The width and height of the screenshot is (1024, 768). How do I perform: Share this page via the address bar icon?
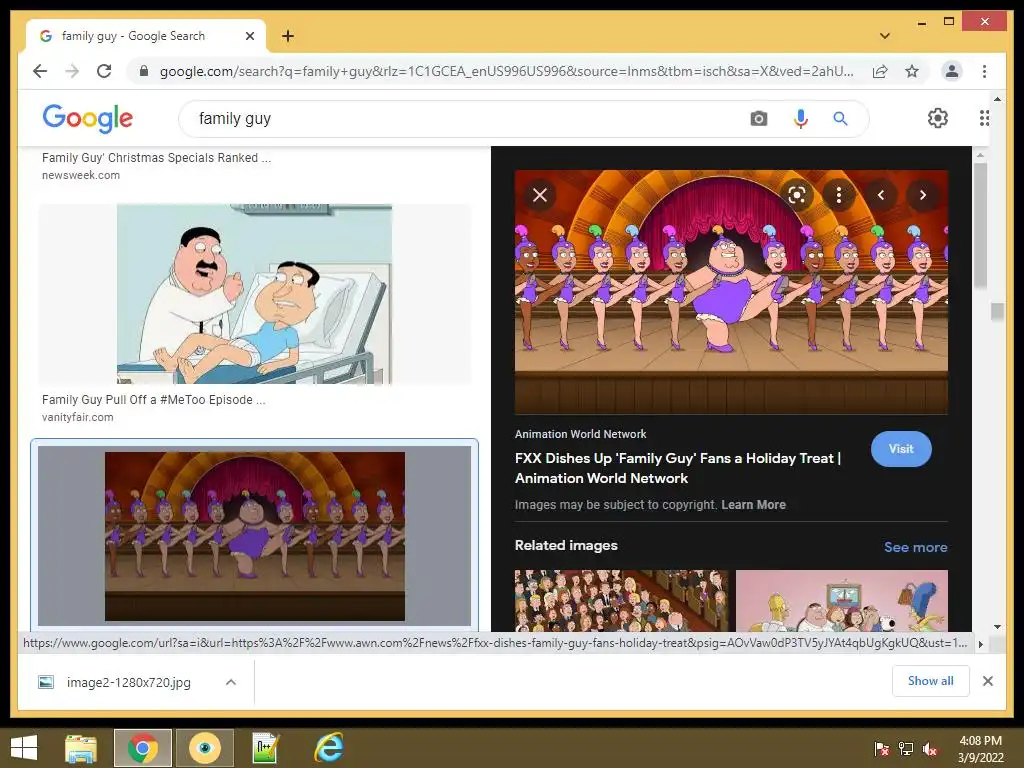[x=880, y=71]
